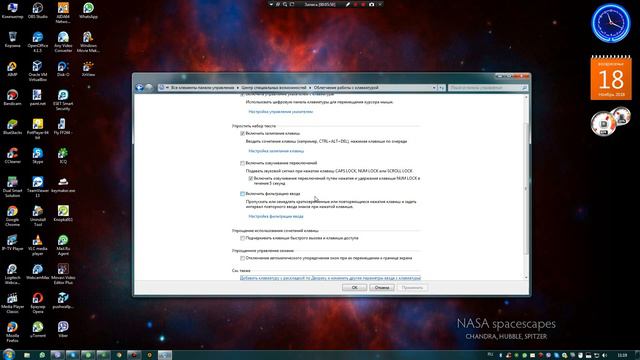Click the volume speaker icon in system tray
Viewport: 640px width, 360px height.
click(x=604, y=356)
